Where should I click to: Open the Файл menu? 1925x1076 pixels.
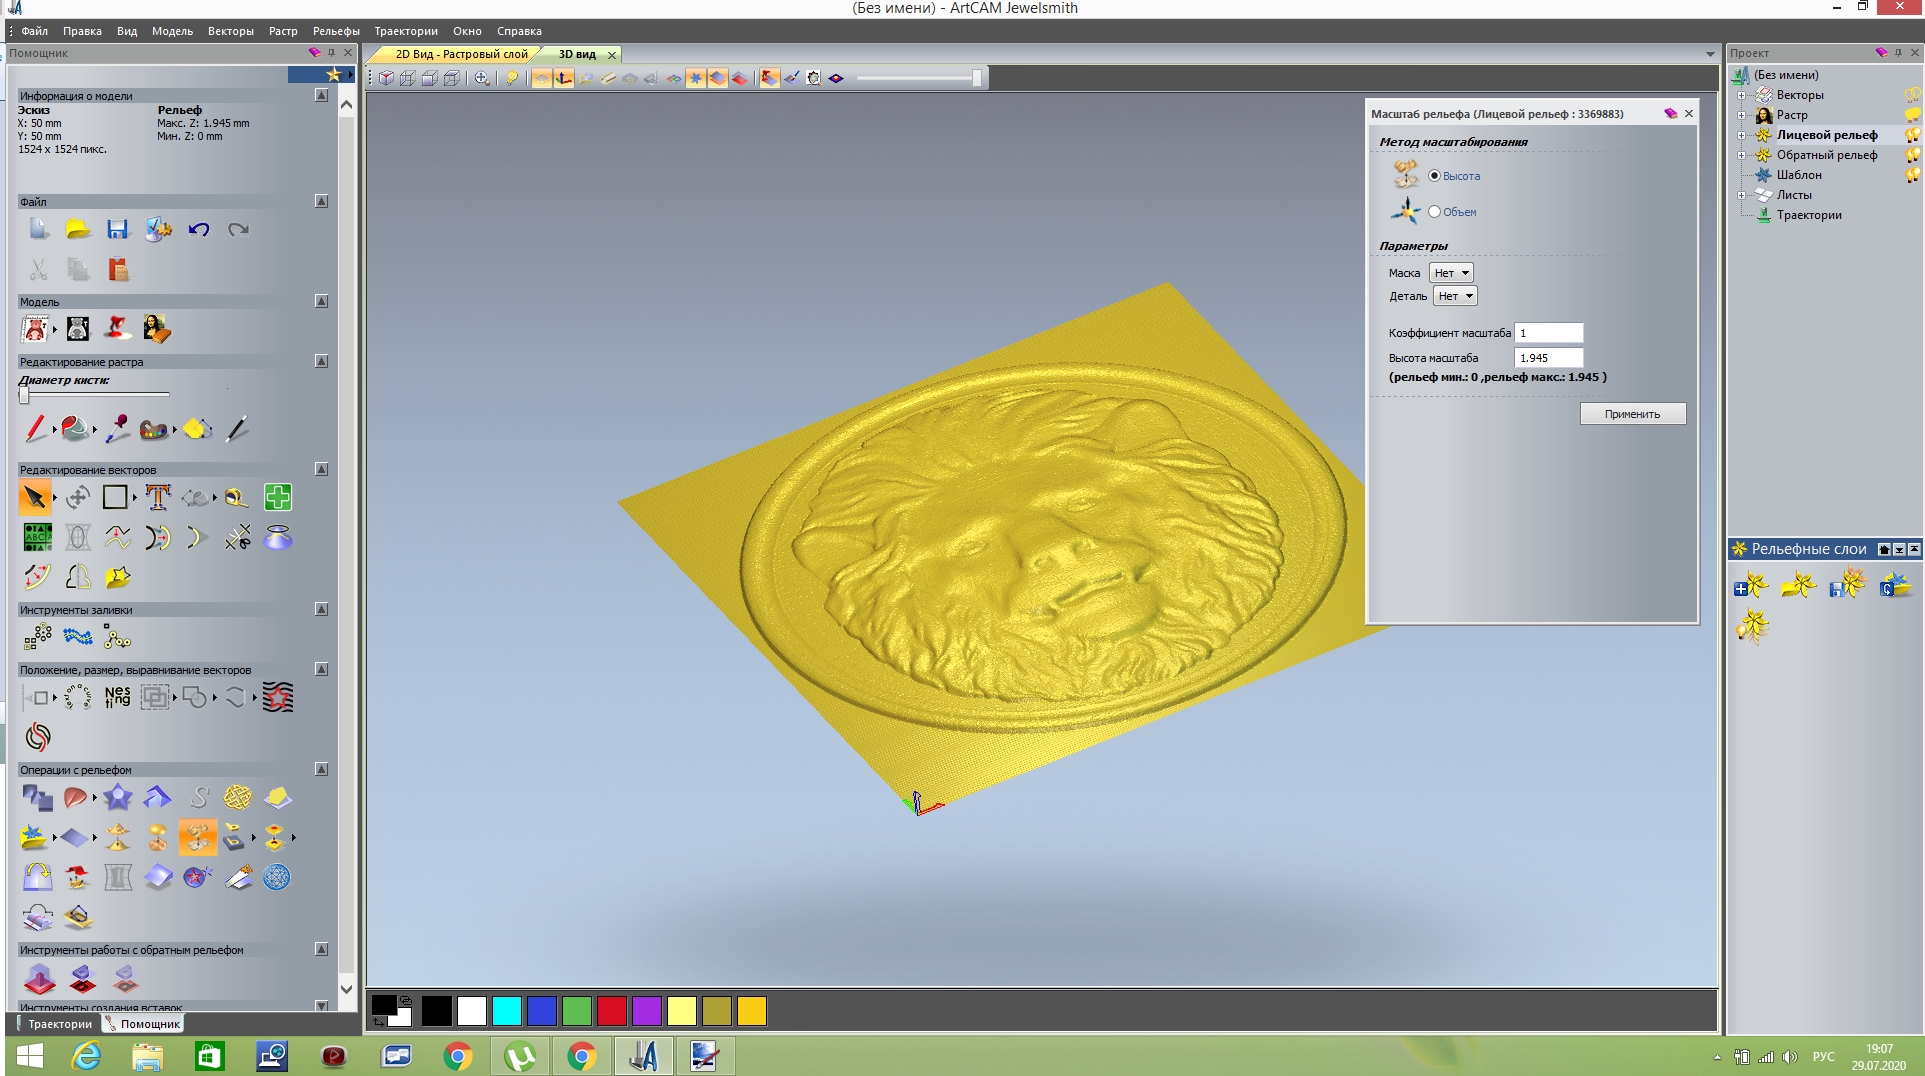pyautogui.click(x=34, y=31)
